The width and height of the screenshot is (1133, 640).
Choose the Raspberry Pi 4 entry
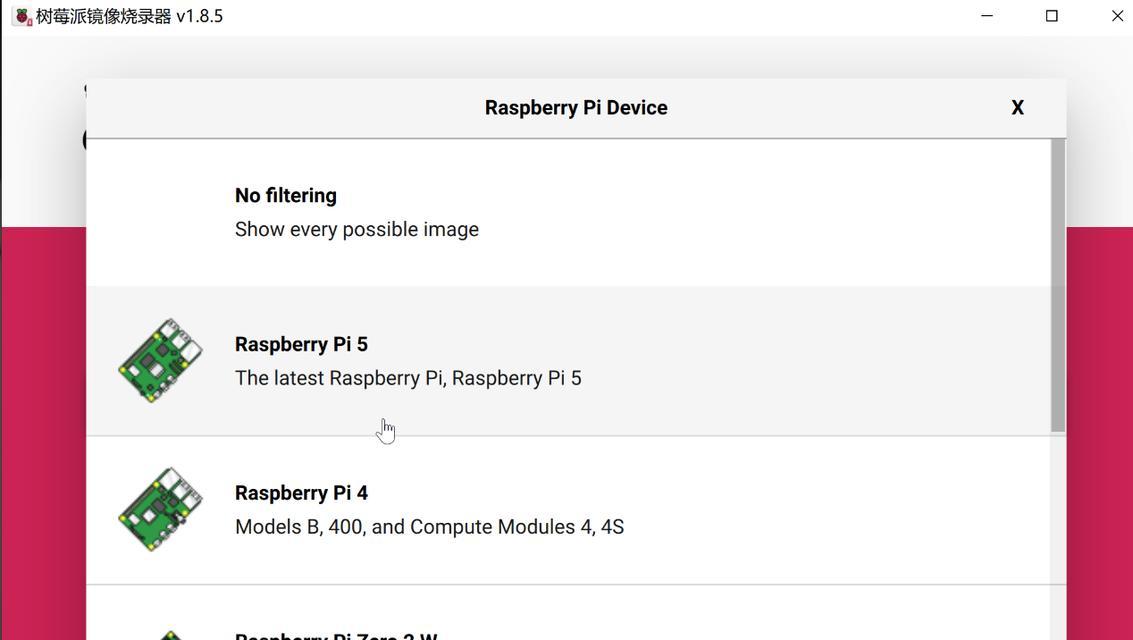click(x=301, y=493)
